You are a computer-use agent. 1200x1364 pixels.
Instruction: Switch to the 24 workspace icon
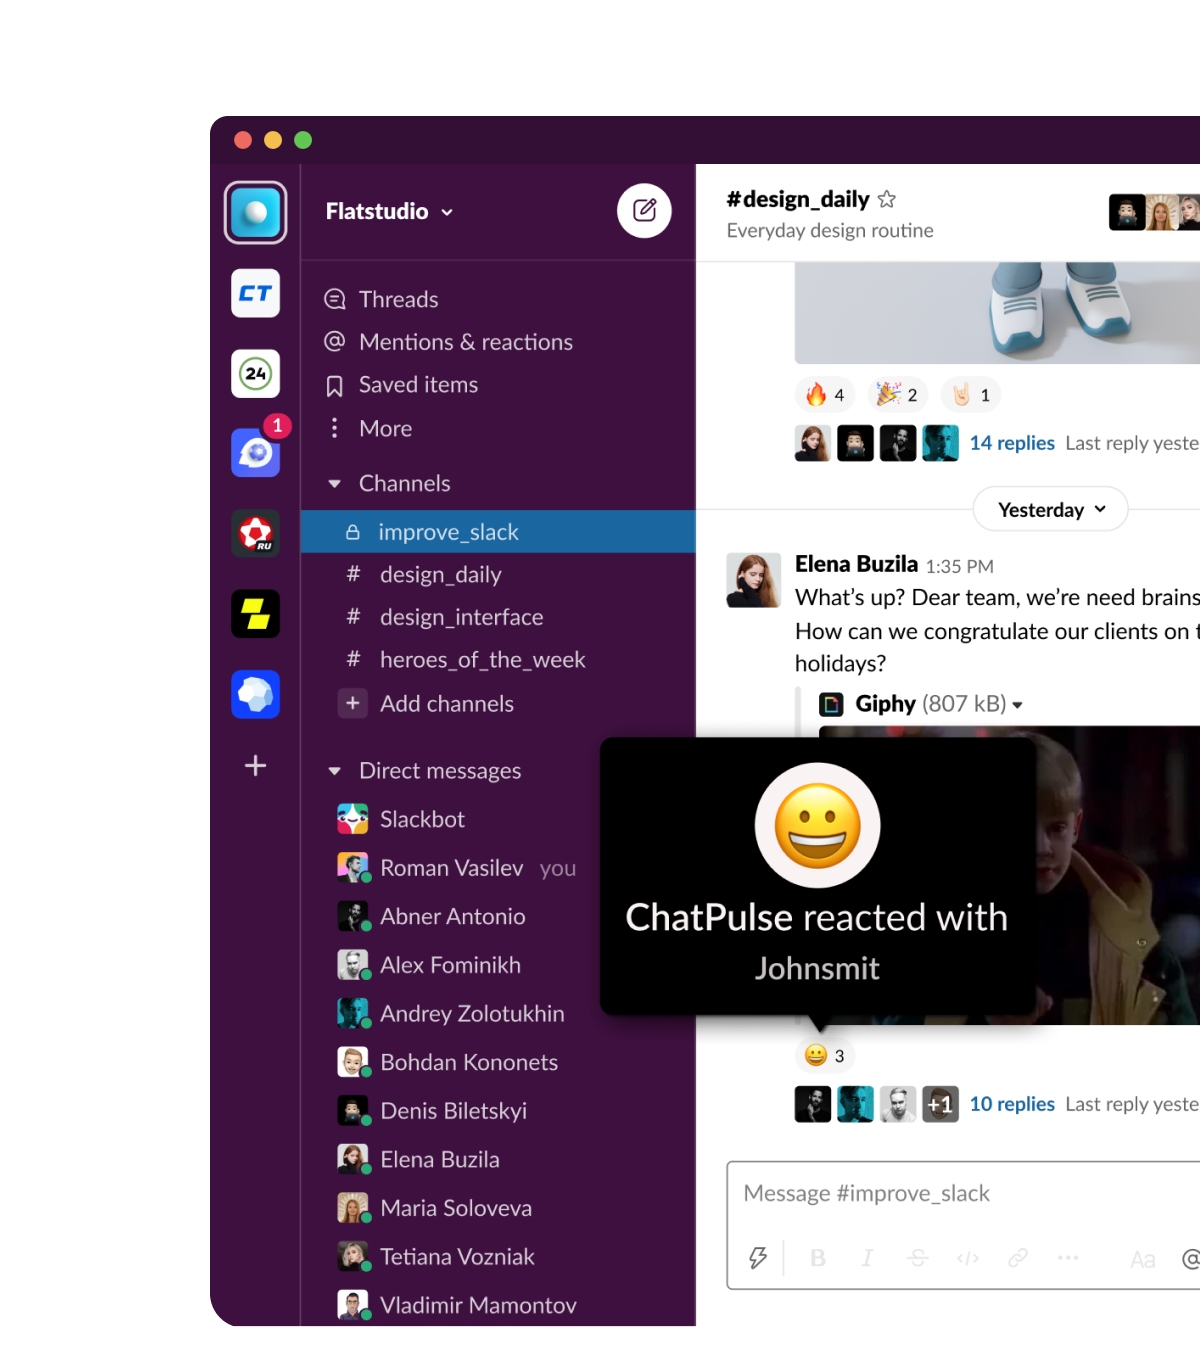click(255, 374)
